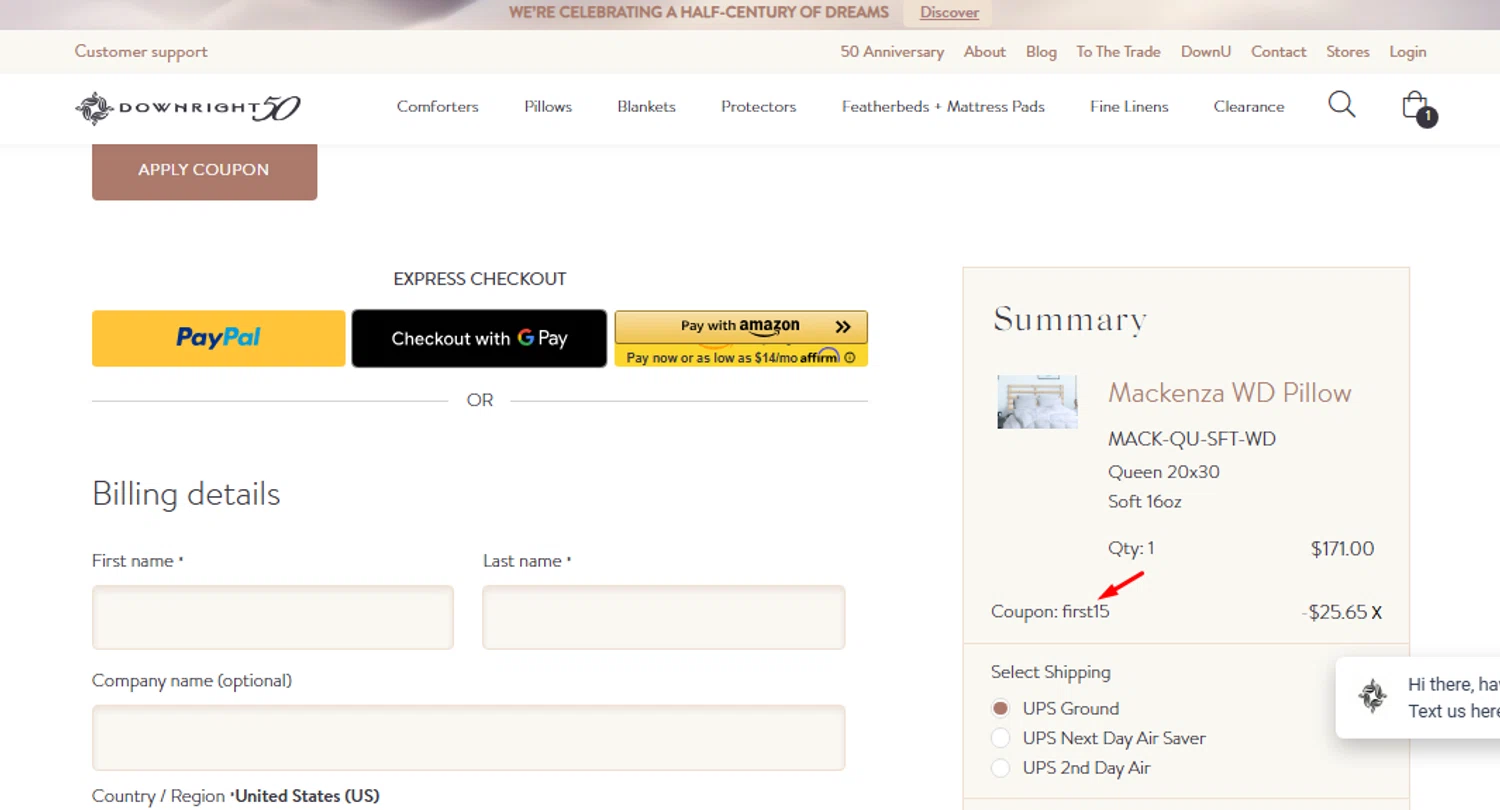Open the Mackenza WD Pillow thumbnail

[x=1037, y=402]
